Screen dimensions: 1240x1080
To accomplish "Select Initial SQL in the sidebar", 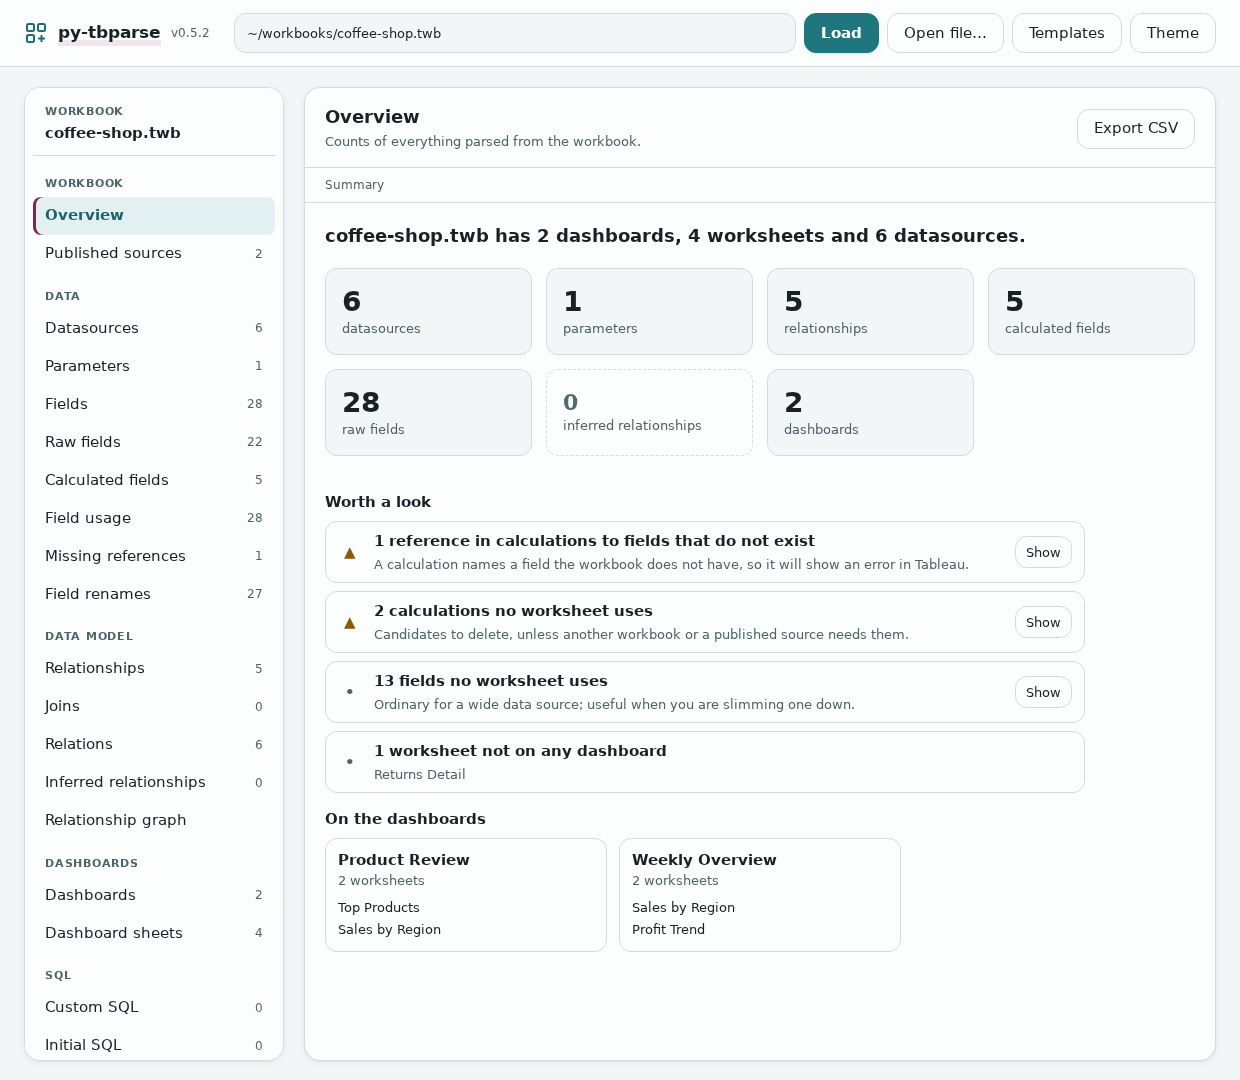I will click(x=154, y=1046).
